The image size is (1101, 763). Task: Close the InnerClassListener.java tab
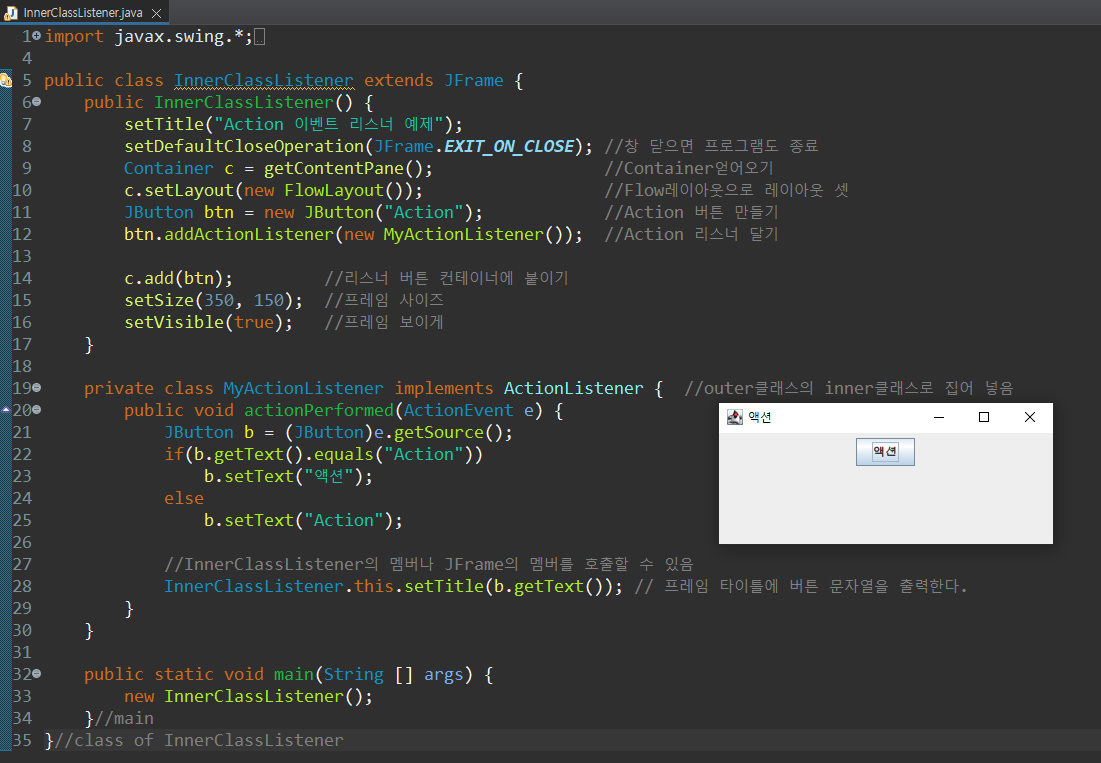[x=157, y=13]
